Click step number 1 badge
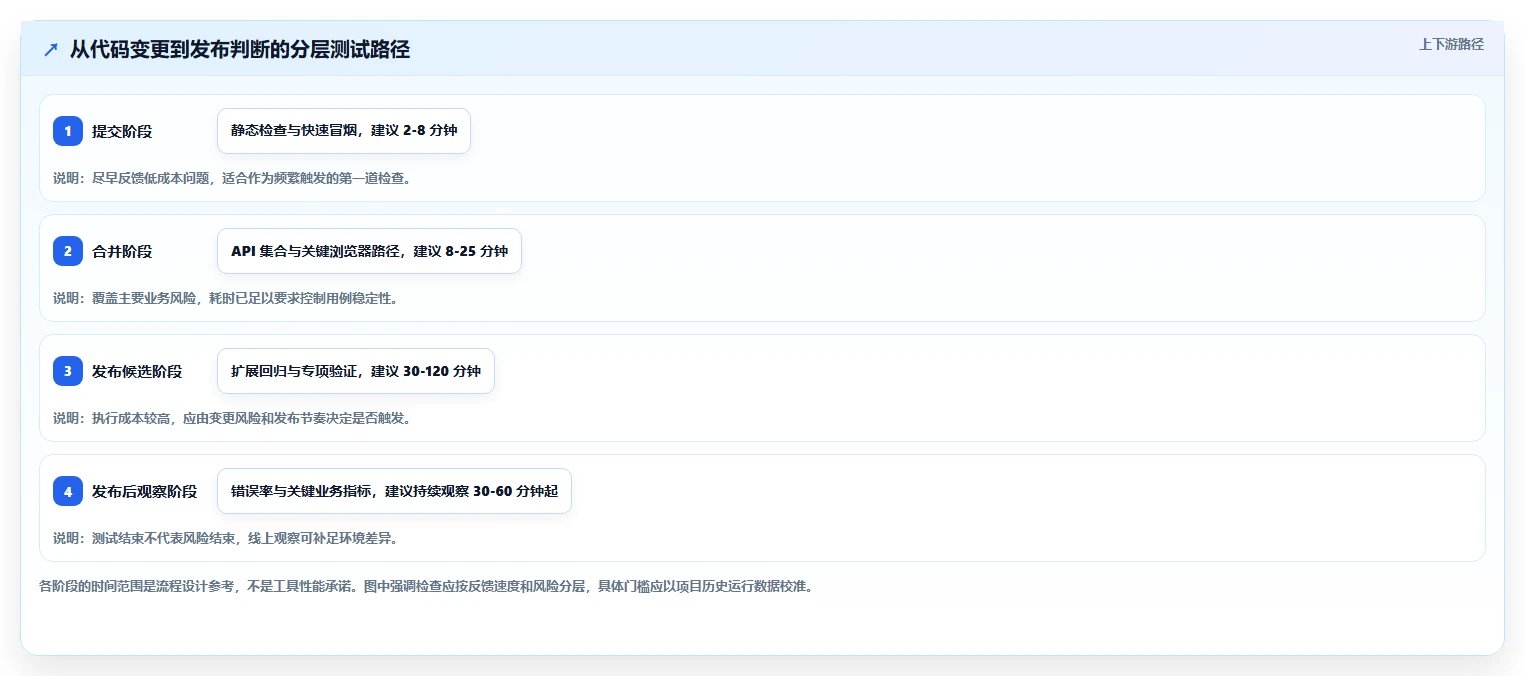Image resolution: width=1525 pixels, height=676 pixels. pos(68,131)
